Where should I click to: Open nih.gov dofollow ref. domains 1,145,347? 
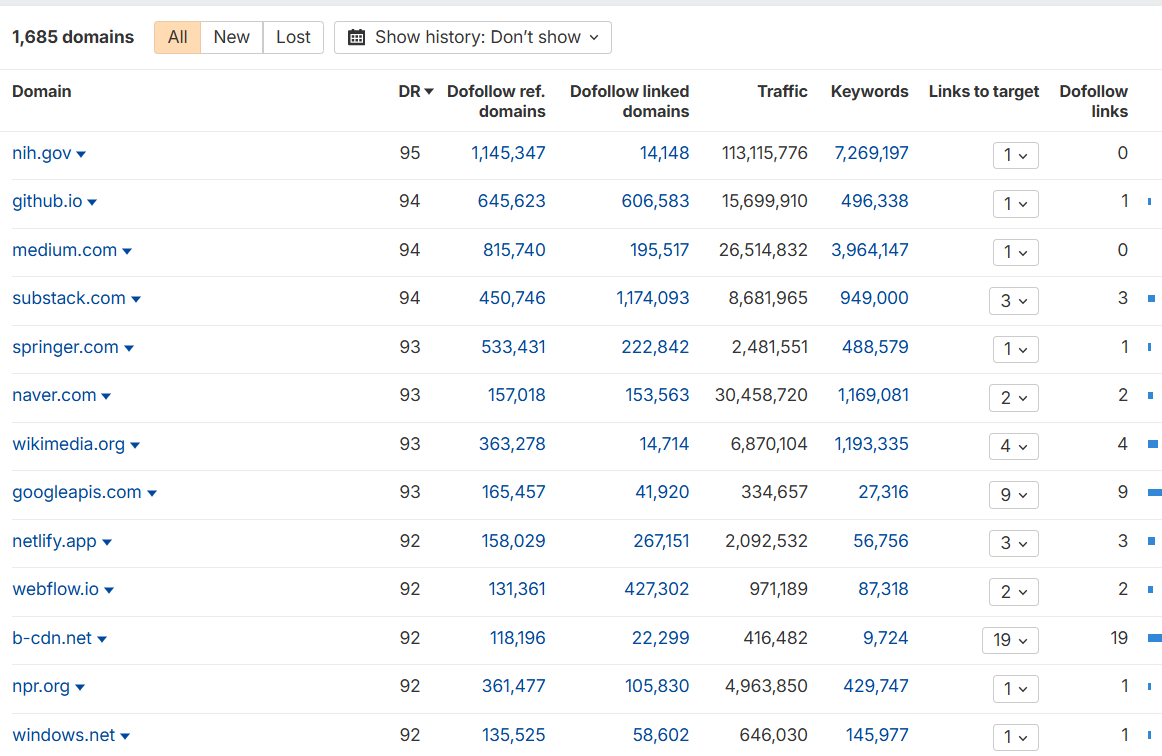508,153
